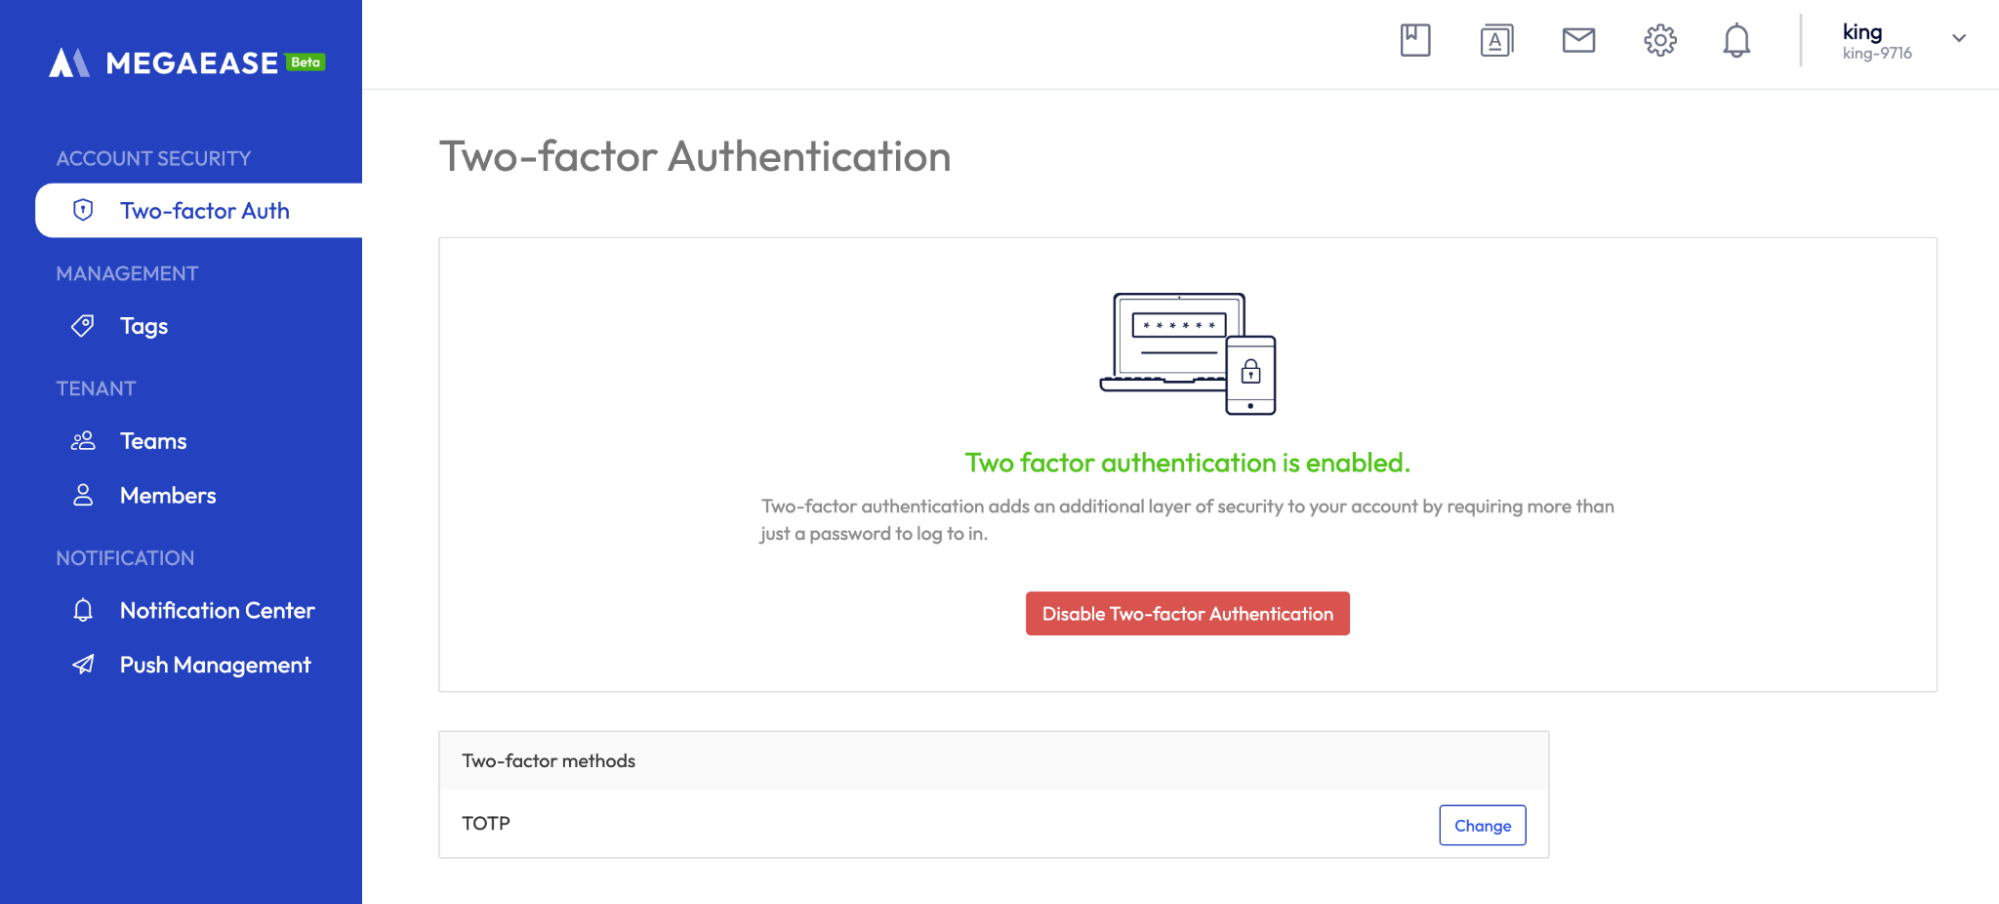The image size is (1999, 904).
Task: Click the two-factor laptop and phone illustration
Action: click(x=1187, y=354)
